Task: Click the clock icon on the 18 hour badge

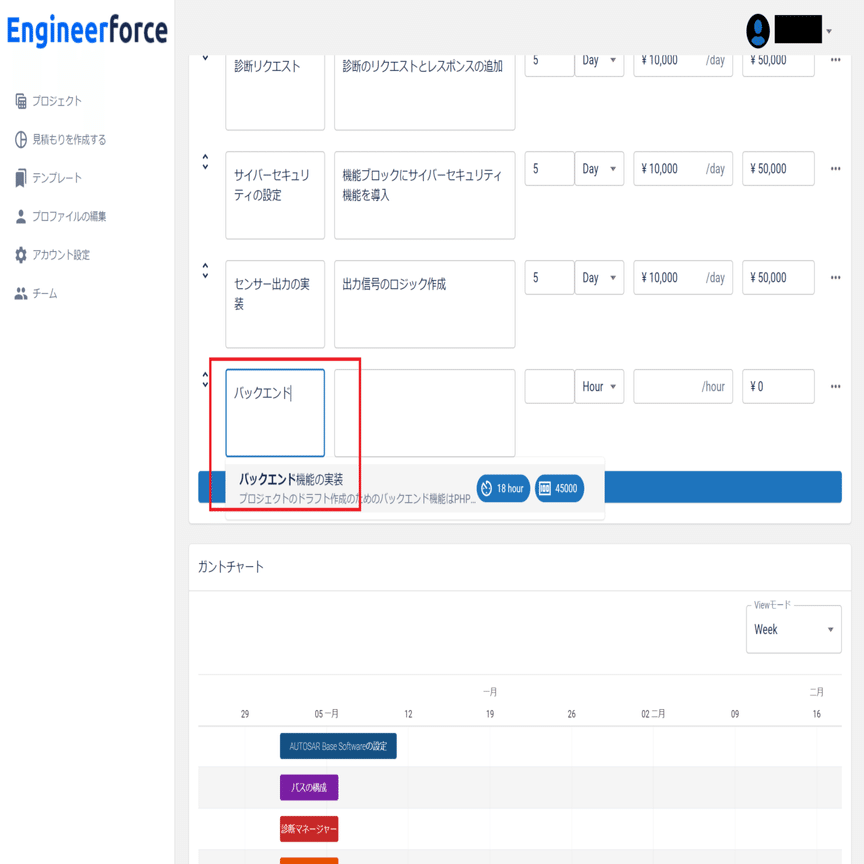Action: click(489, 488)
